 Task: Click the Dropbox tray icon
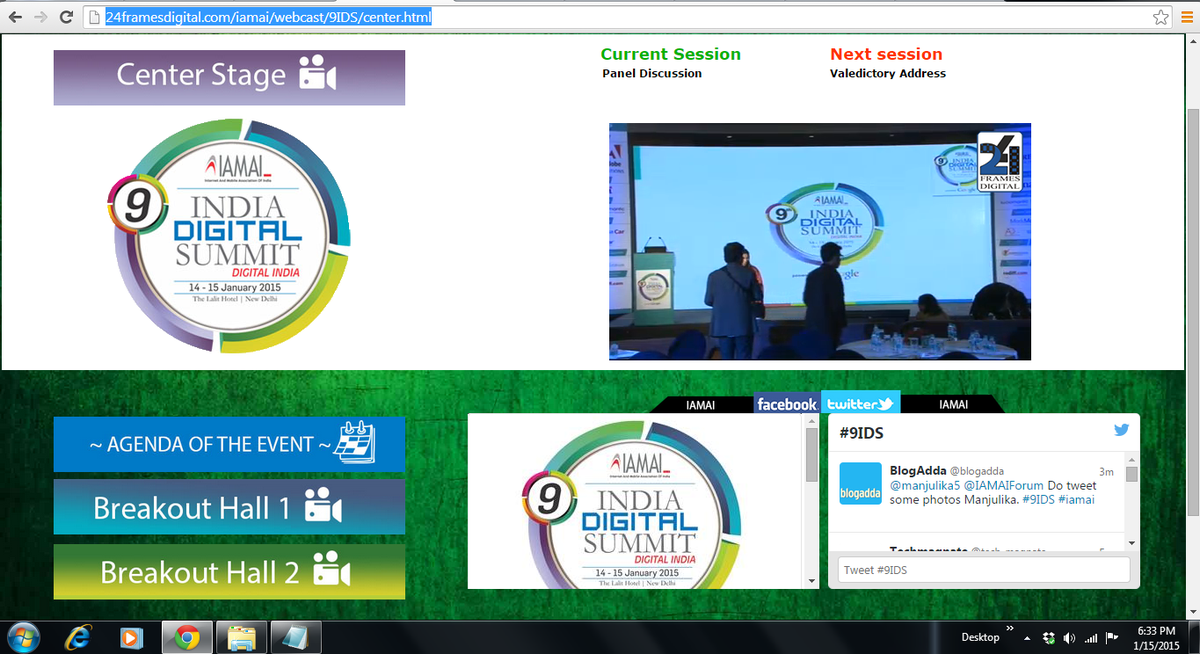[x=1048, y=638]
